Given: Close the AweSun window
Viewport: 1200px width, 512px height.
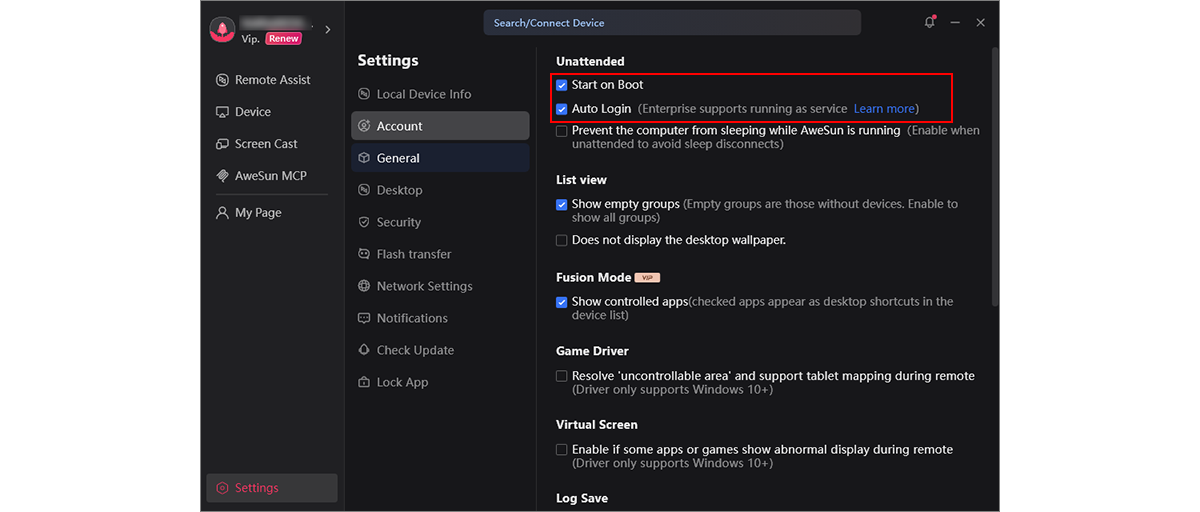Looking at the screenshot, I should pyautogui.click(x=981, y=22).
